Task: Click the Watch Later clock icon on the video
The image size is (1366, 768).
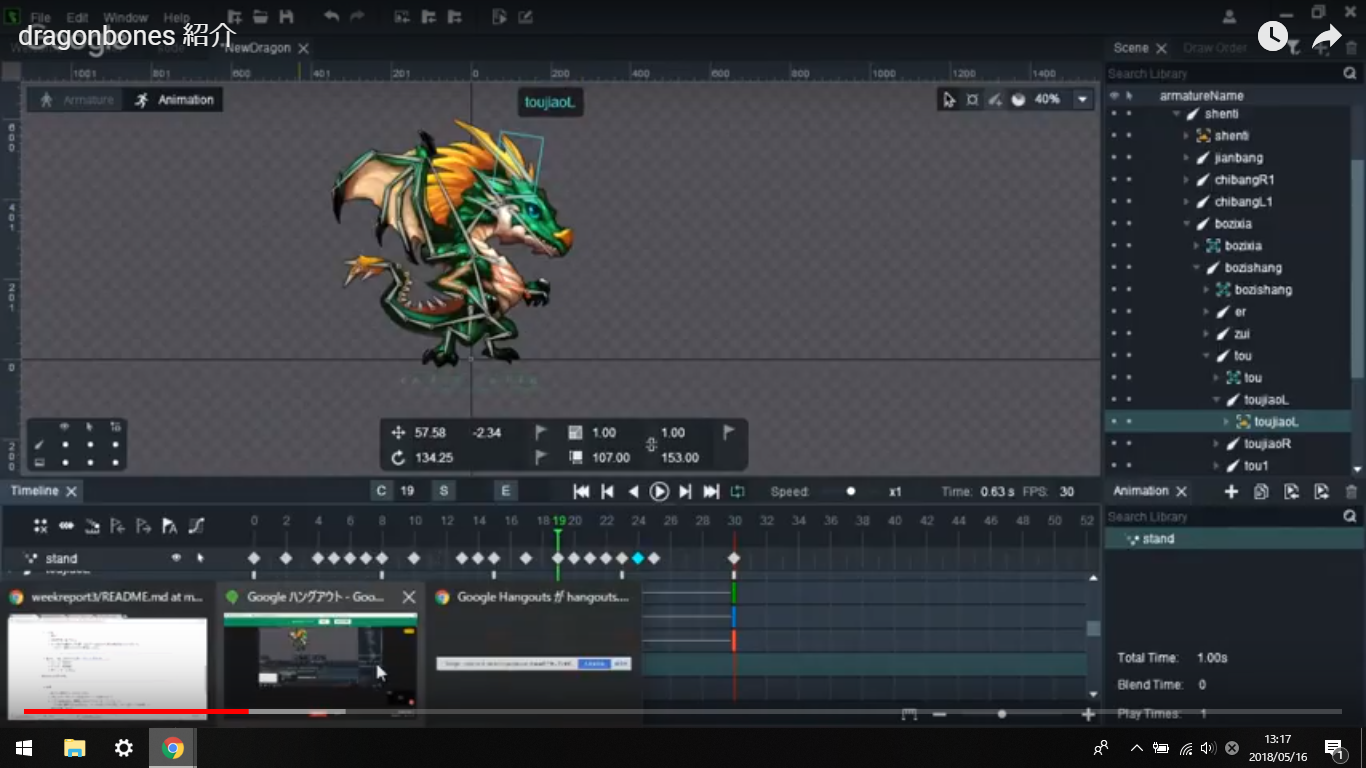Action: [1272, 37]
